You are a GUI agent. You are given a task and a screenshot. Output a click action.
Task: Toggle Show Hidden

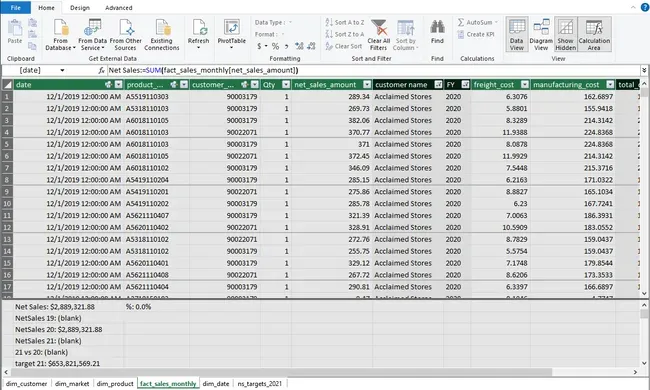(565, 34)
